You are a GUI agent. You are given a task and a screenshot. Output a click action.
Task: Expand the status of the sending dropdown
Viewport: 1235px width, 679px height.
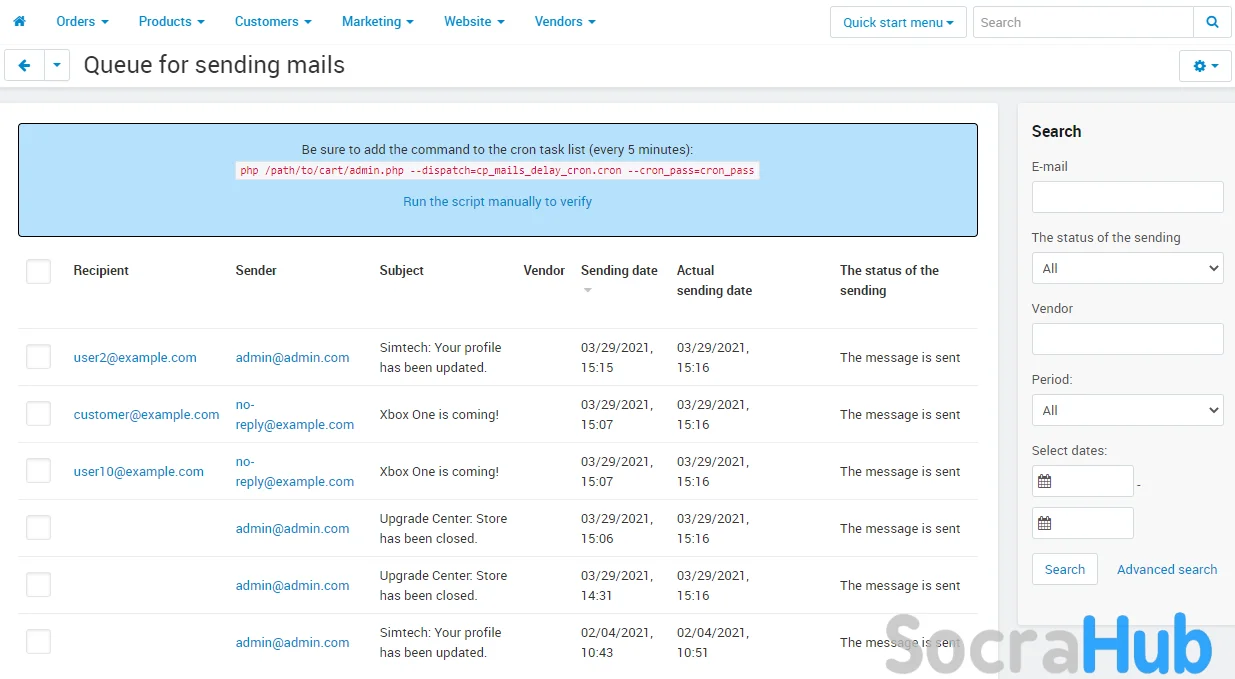coord(1127,268)
